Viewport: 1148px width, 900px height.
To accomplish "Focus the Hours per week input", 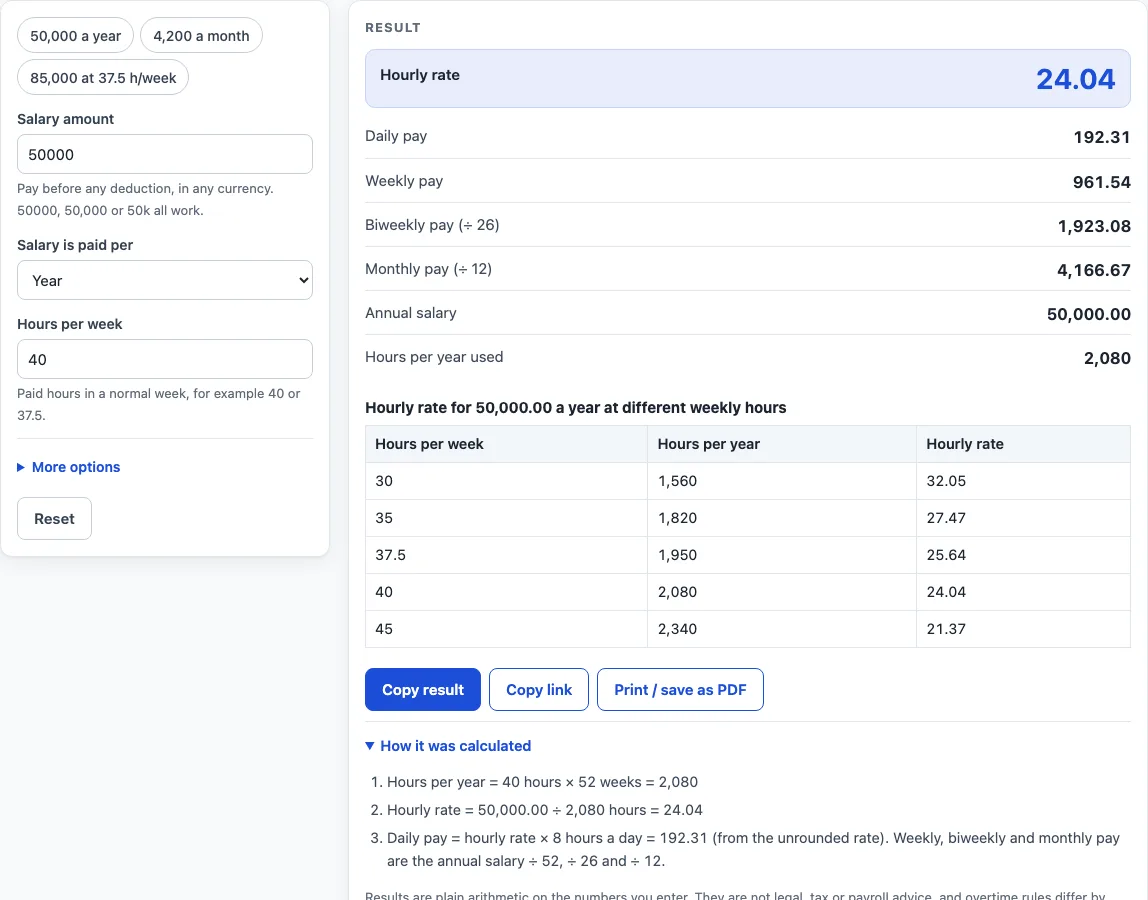I will click(x=165, y=360).
